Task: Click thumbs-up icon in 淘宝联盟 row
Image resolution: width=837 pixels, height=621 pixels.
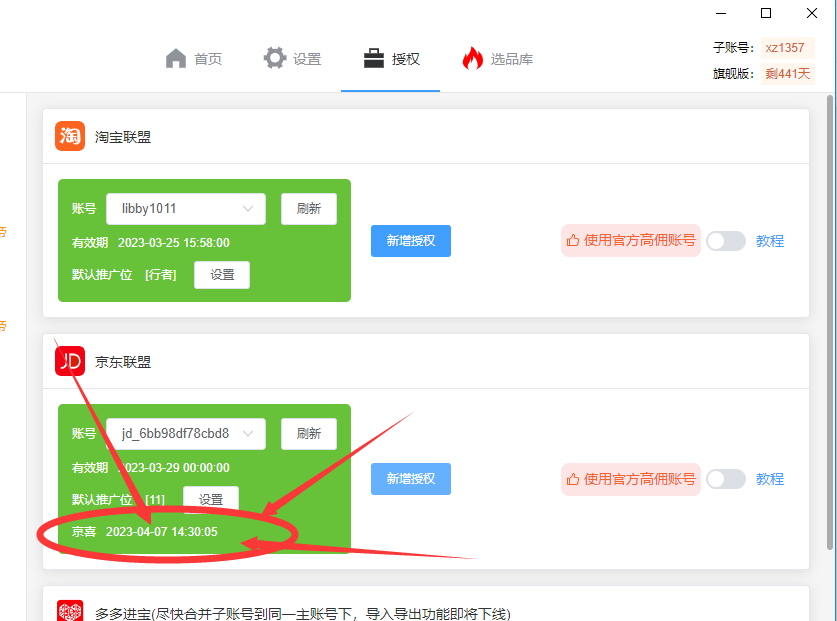Action: pyautogui.click(x=573, y=240)
